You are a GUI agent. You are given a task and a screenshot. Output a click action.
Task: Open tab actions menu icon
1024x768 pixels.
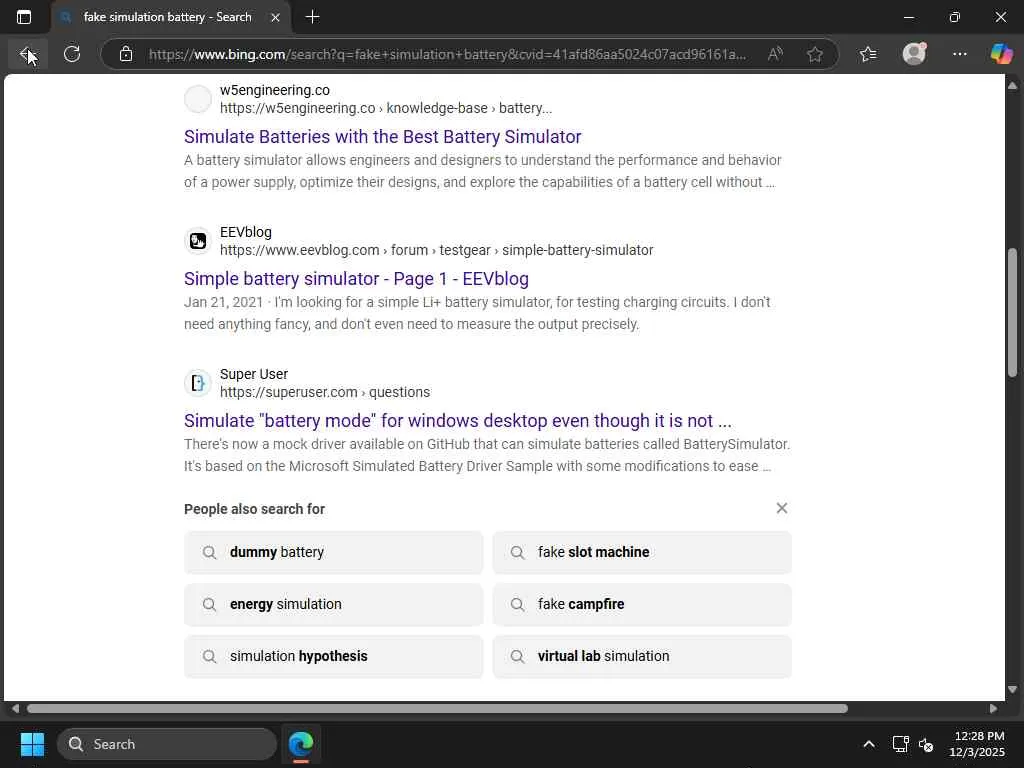tap(24, 17)
